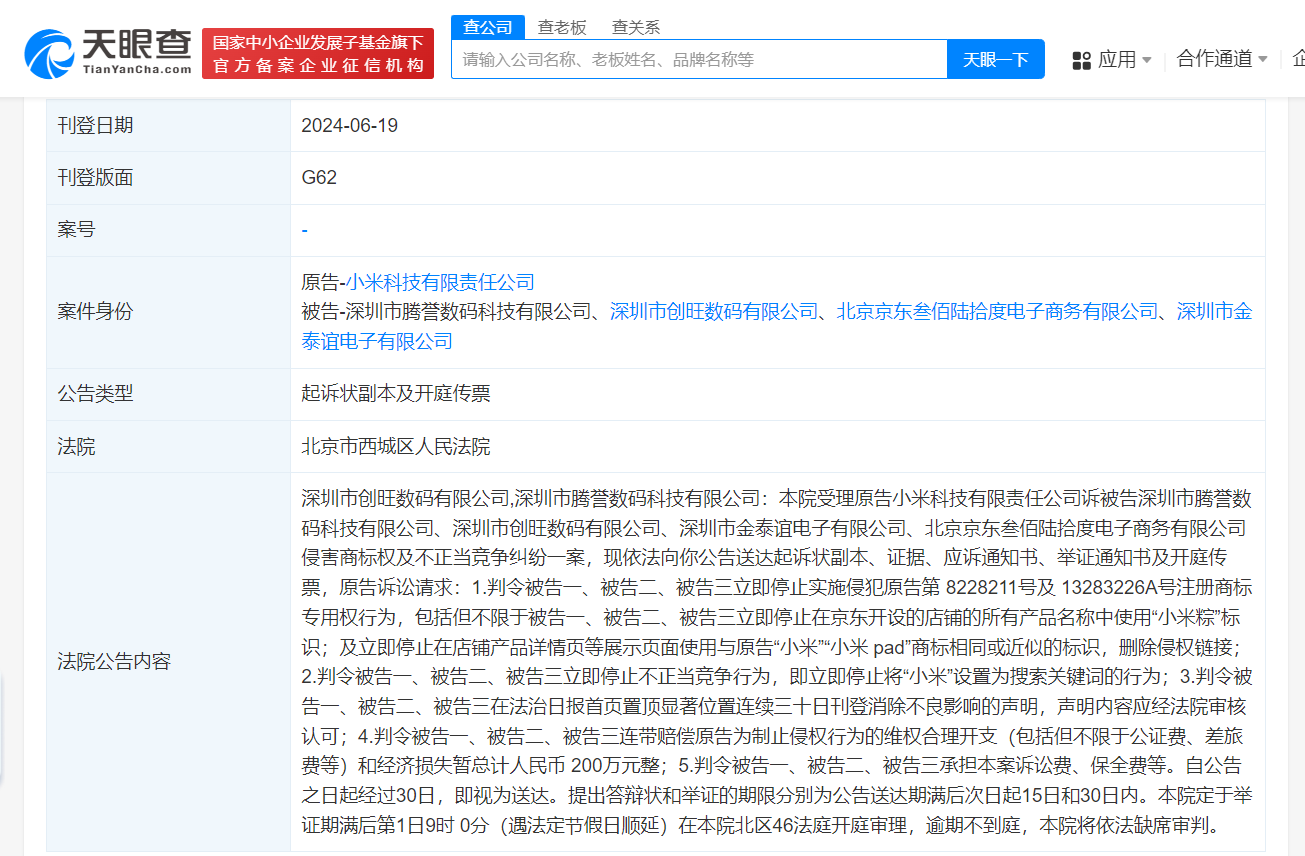
Task: Open the 应用 apps grid icon
Action: click(1081, 60)
